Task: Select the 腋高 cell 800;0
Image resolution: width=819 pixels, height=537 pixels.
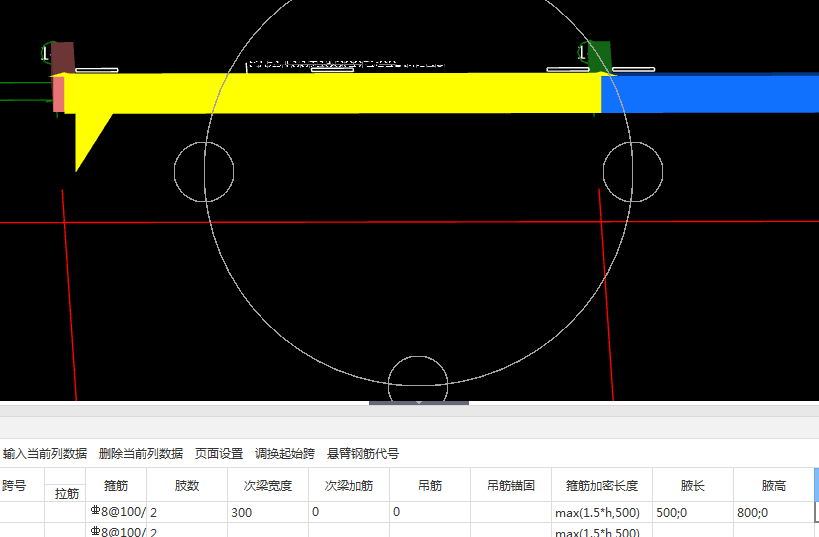Action: pos(774,512)
